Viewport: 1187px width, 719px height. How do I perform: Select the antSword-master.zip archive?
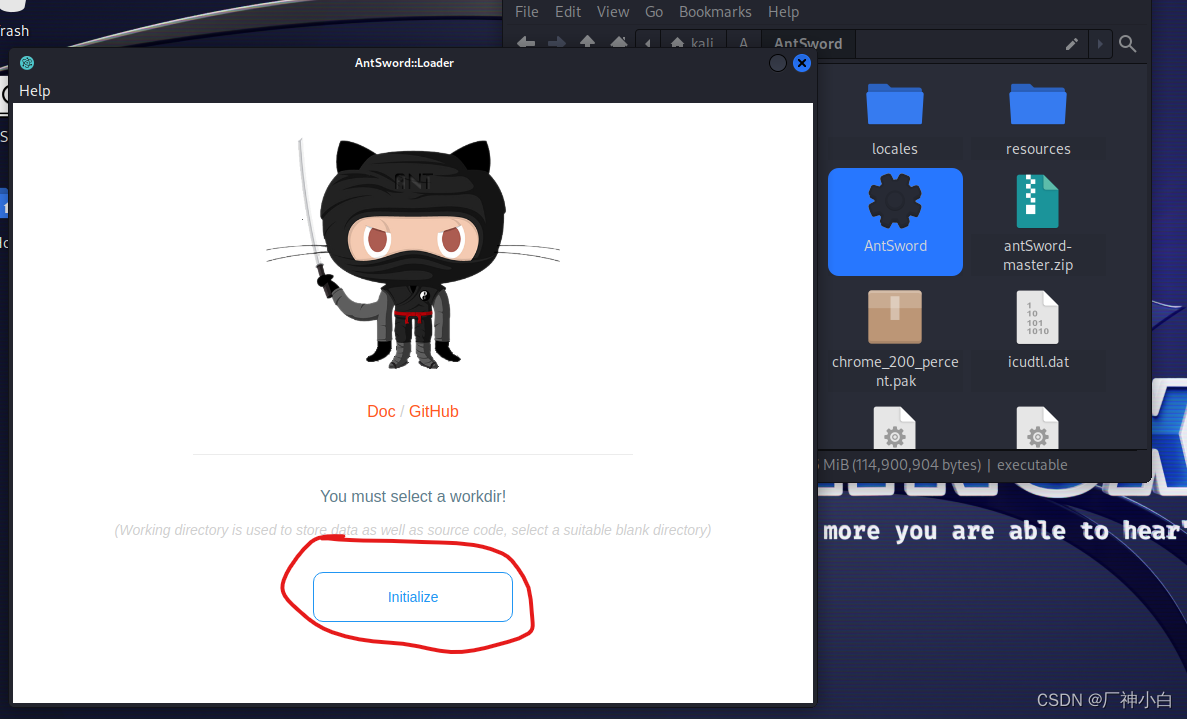(1038, 223)
